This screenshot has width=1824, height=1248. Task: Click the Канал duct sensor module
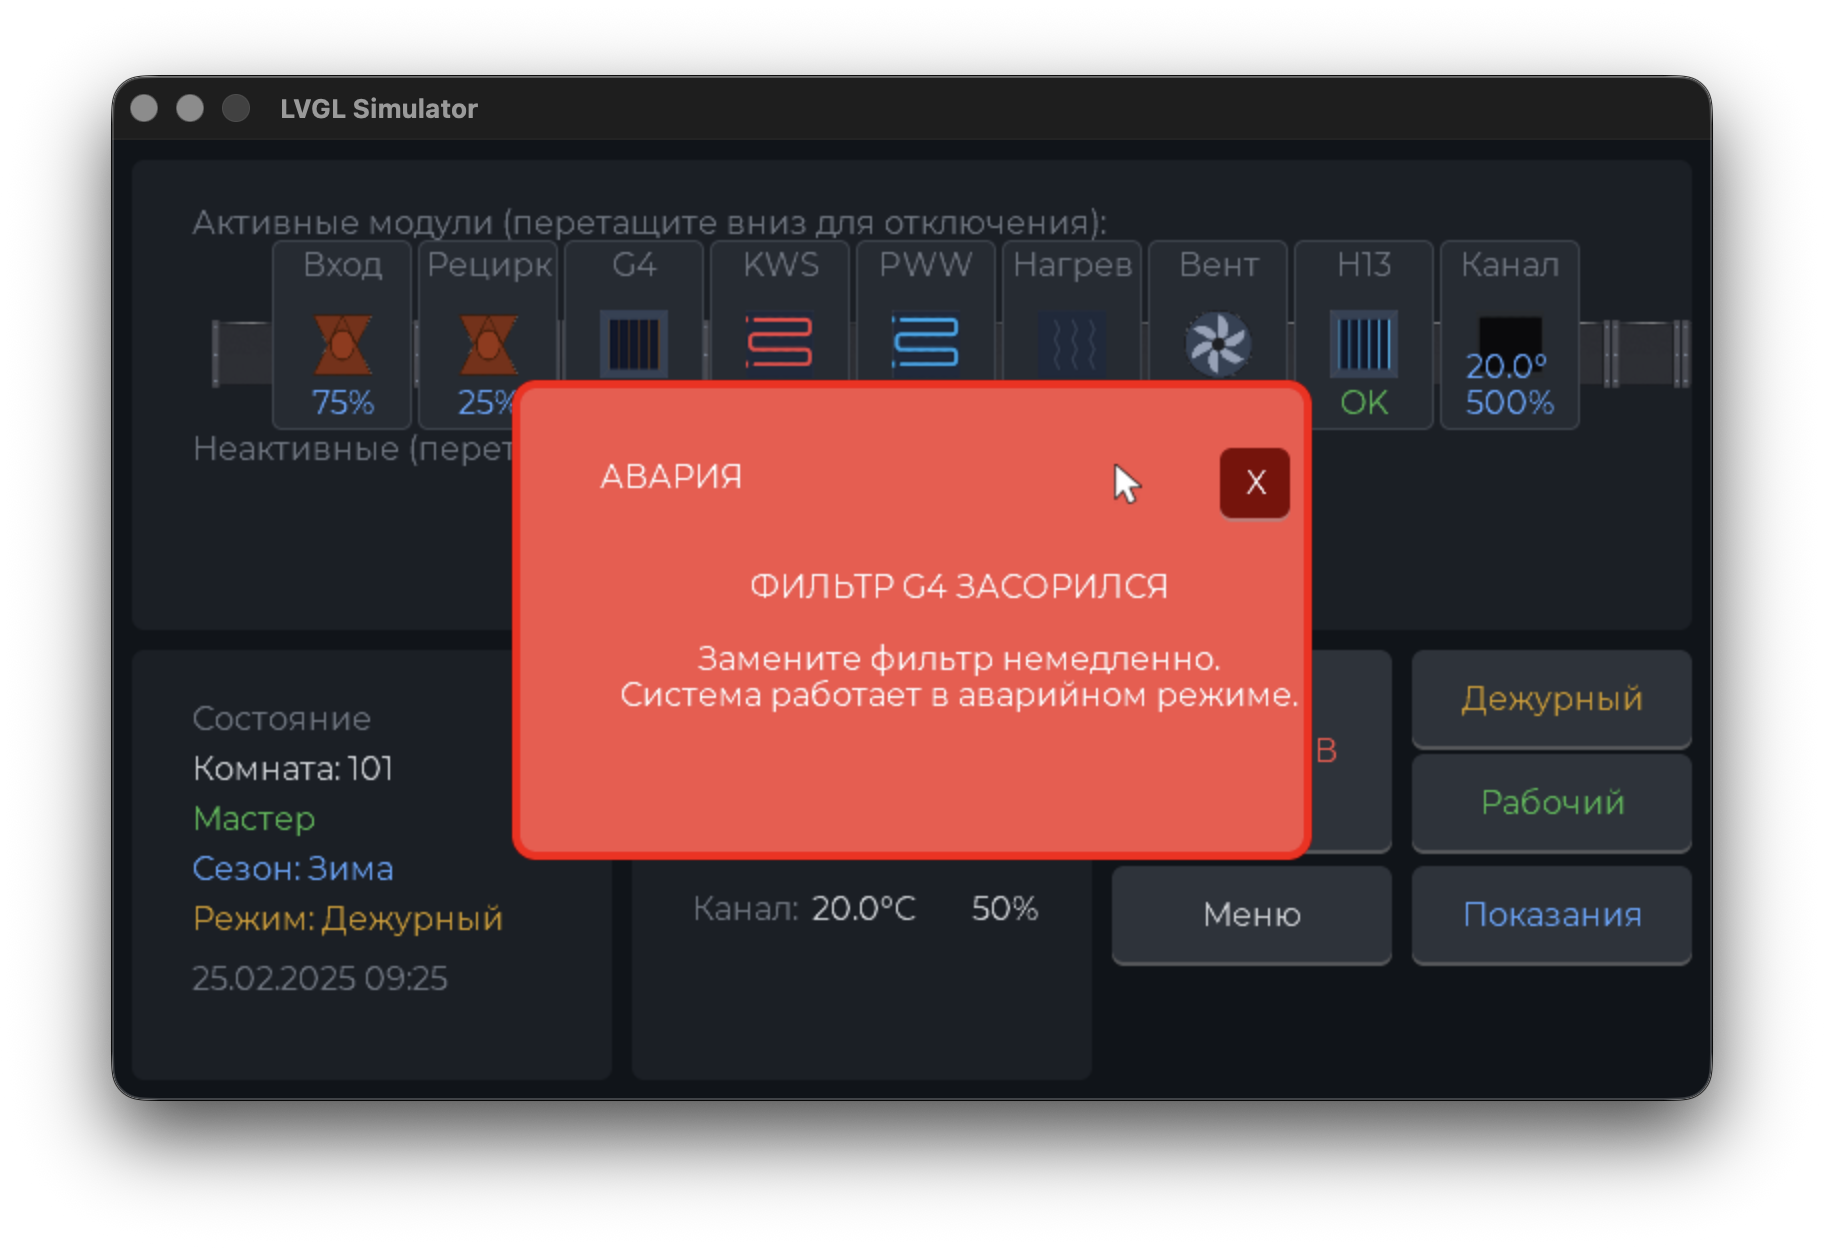[1509, 337]
